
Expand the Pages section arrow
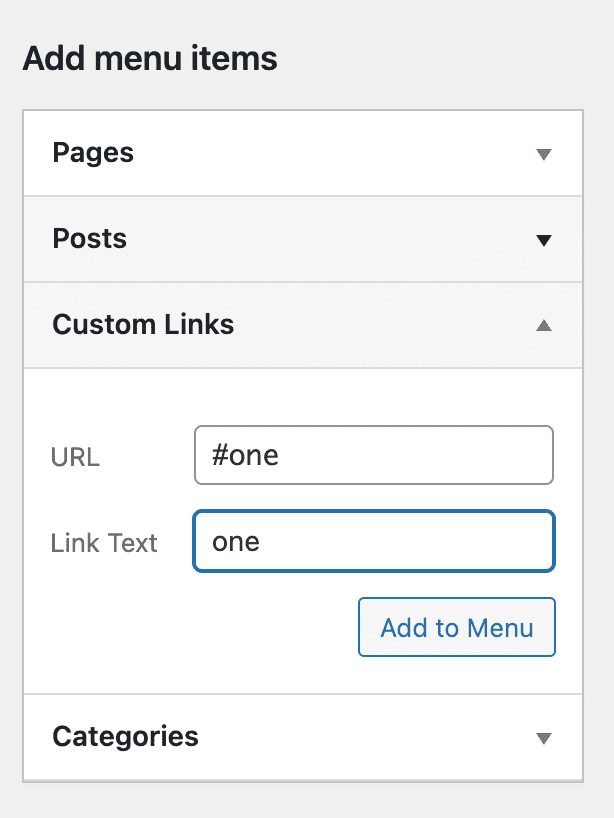tap(543, 154)
